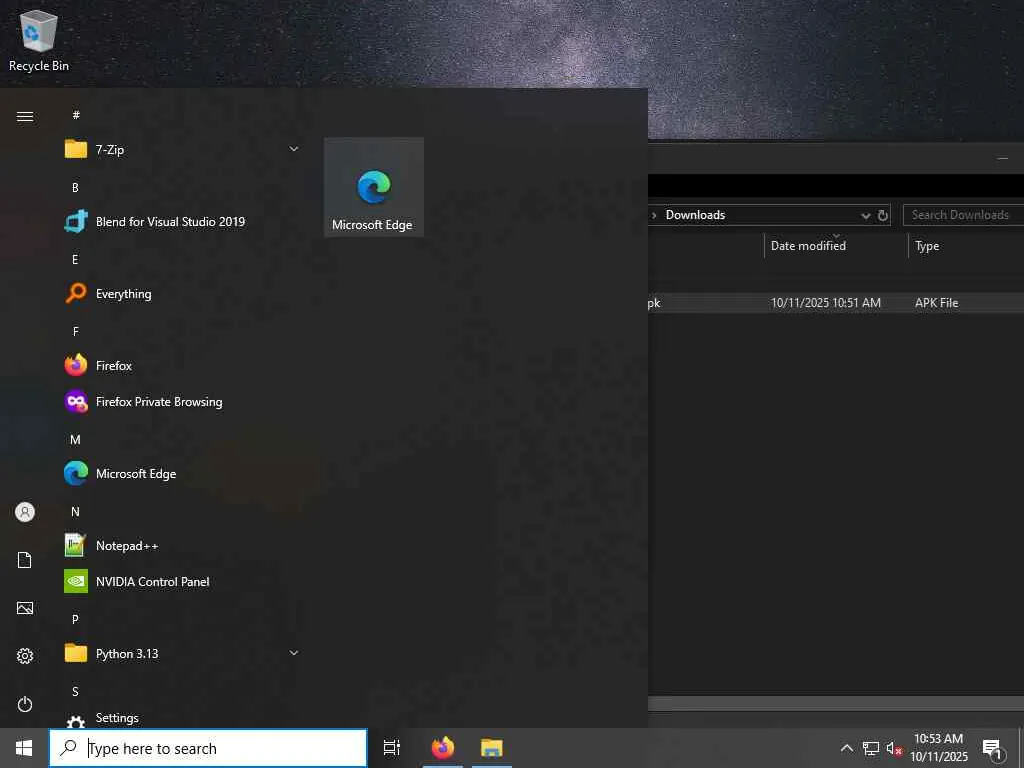The height and width of the screenshot is (768, 1024).
Task: Refresh the Downloads folder in Explorer
Action: click(883, 216)
